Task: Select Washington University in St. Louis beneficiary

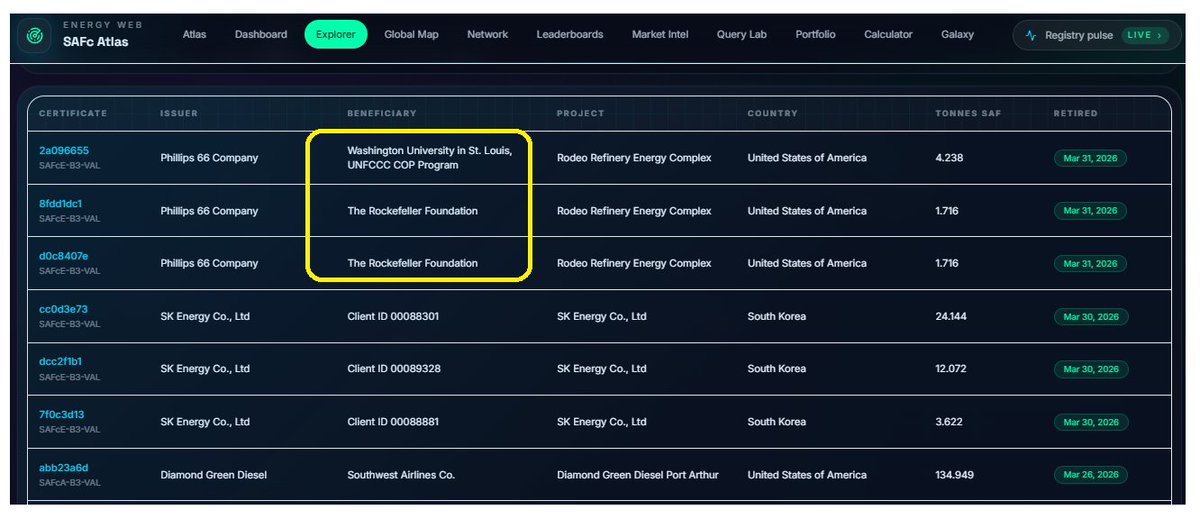Action: 430,158
